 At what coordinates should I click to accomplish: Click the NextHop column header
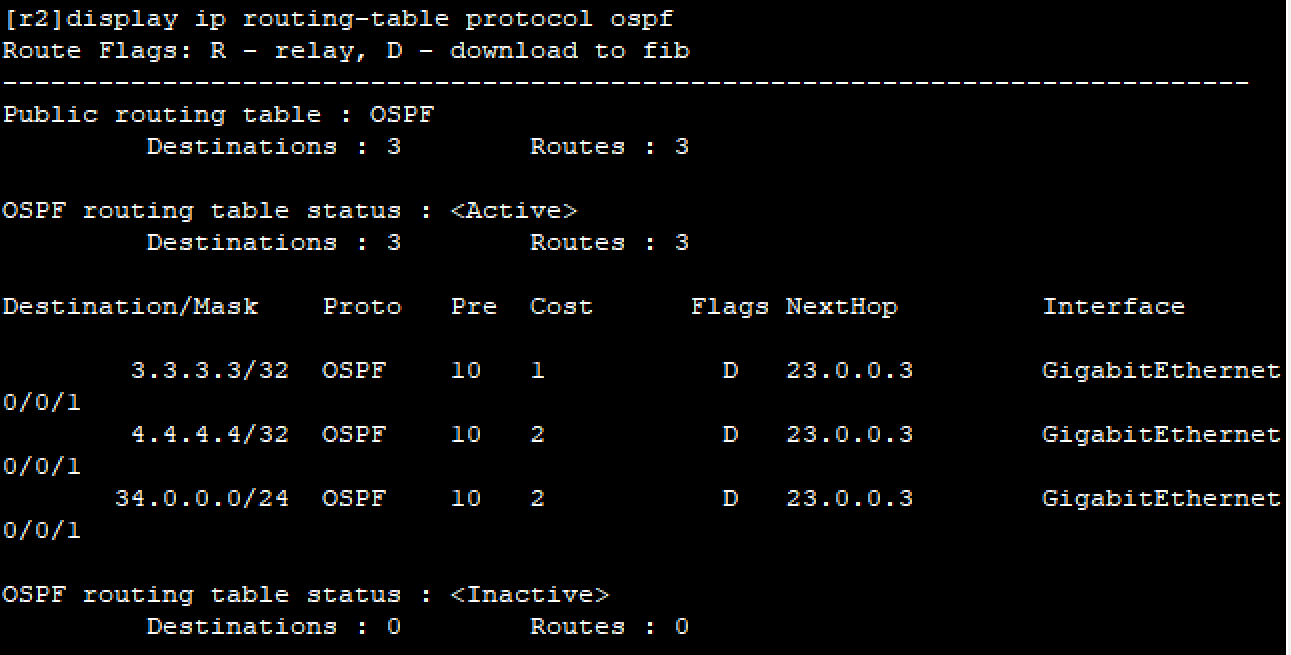click(x=842, y=307)
